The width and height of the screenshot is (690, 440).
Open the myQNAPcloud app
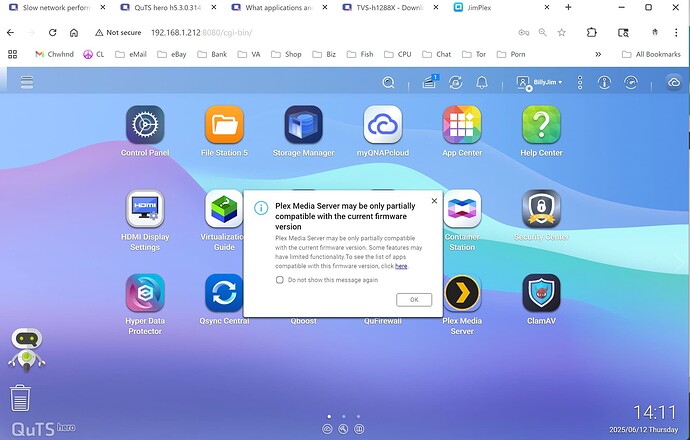(382, 125)
